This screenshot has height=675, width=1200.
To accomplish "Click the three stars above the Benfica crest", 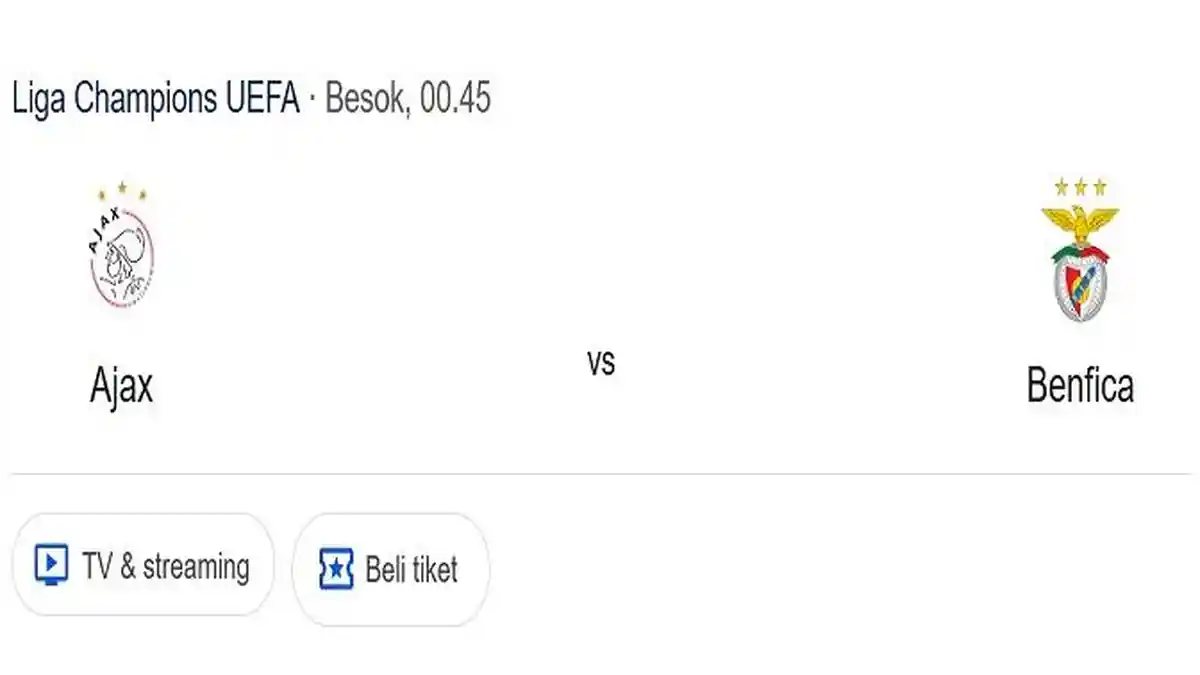I will [x=1082, y=185].
